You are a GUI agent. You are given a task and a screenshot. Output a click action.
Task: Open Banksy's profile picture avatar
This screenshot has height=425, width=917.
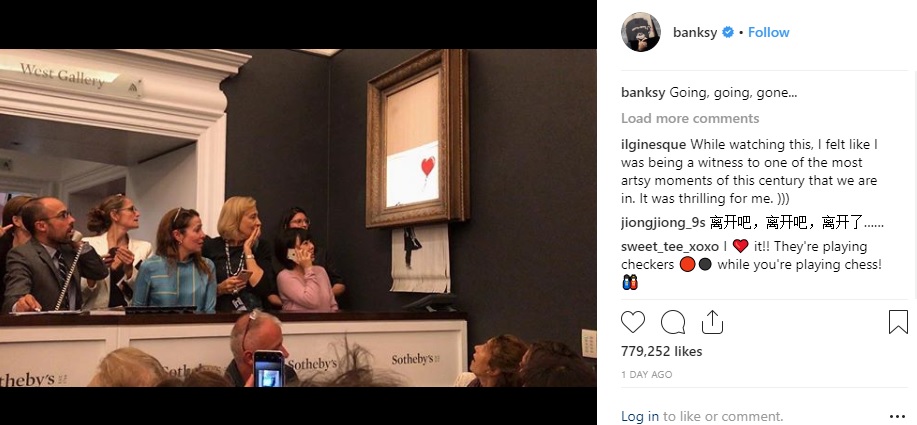[641, 32]
